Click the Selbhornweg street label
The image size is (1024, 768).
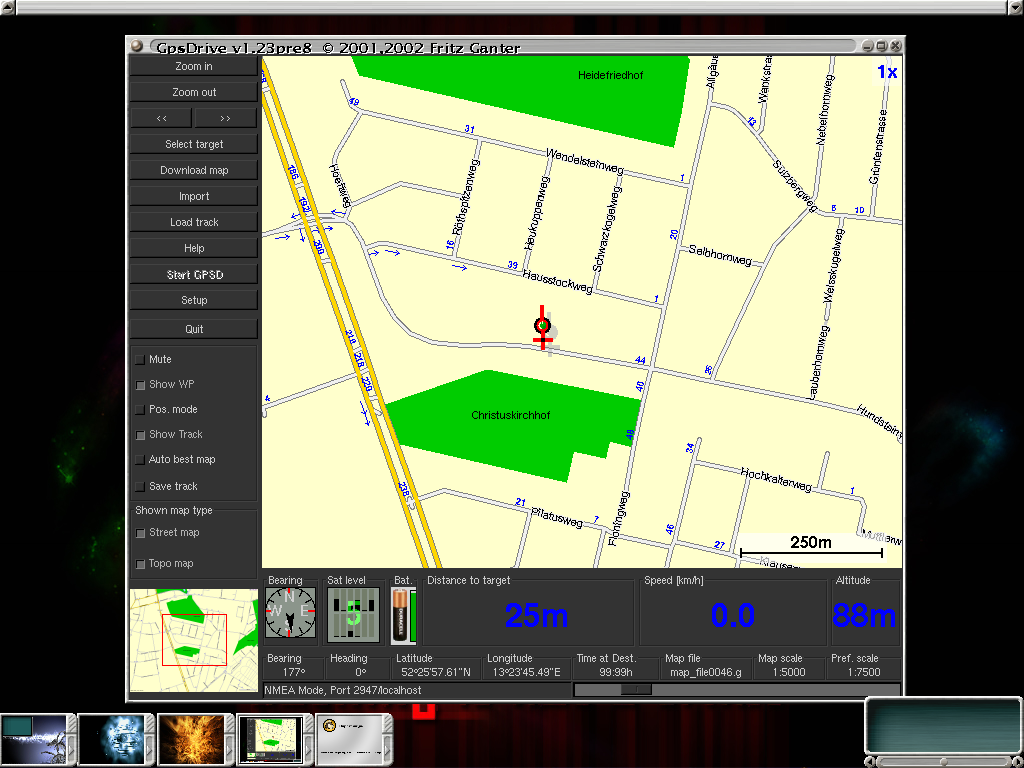click(x=720, y=255)
